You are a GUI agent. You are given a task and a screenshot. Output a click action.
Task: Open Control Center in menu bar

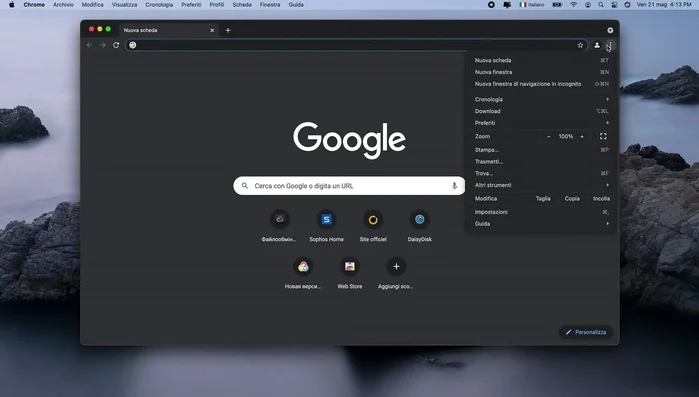[x=614, y=4]
